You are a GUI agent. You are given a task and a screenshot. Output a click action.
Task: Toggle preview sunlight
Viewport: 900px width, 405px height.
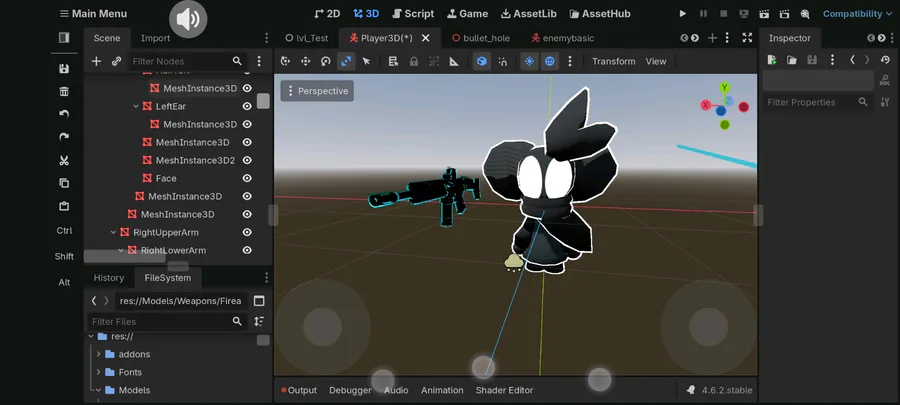pyautogui.click(x=529, y=61)
